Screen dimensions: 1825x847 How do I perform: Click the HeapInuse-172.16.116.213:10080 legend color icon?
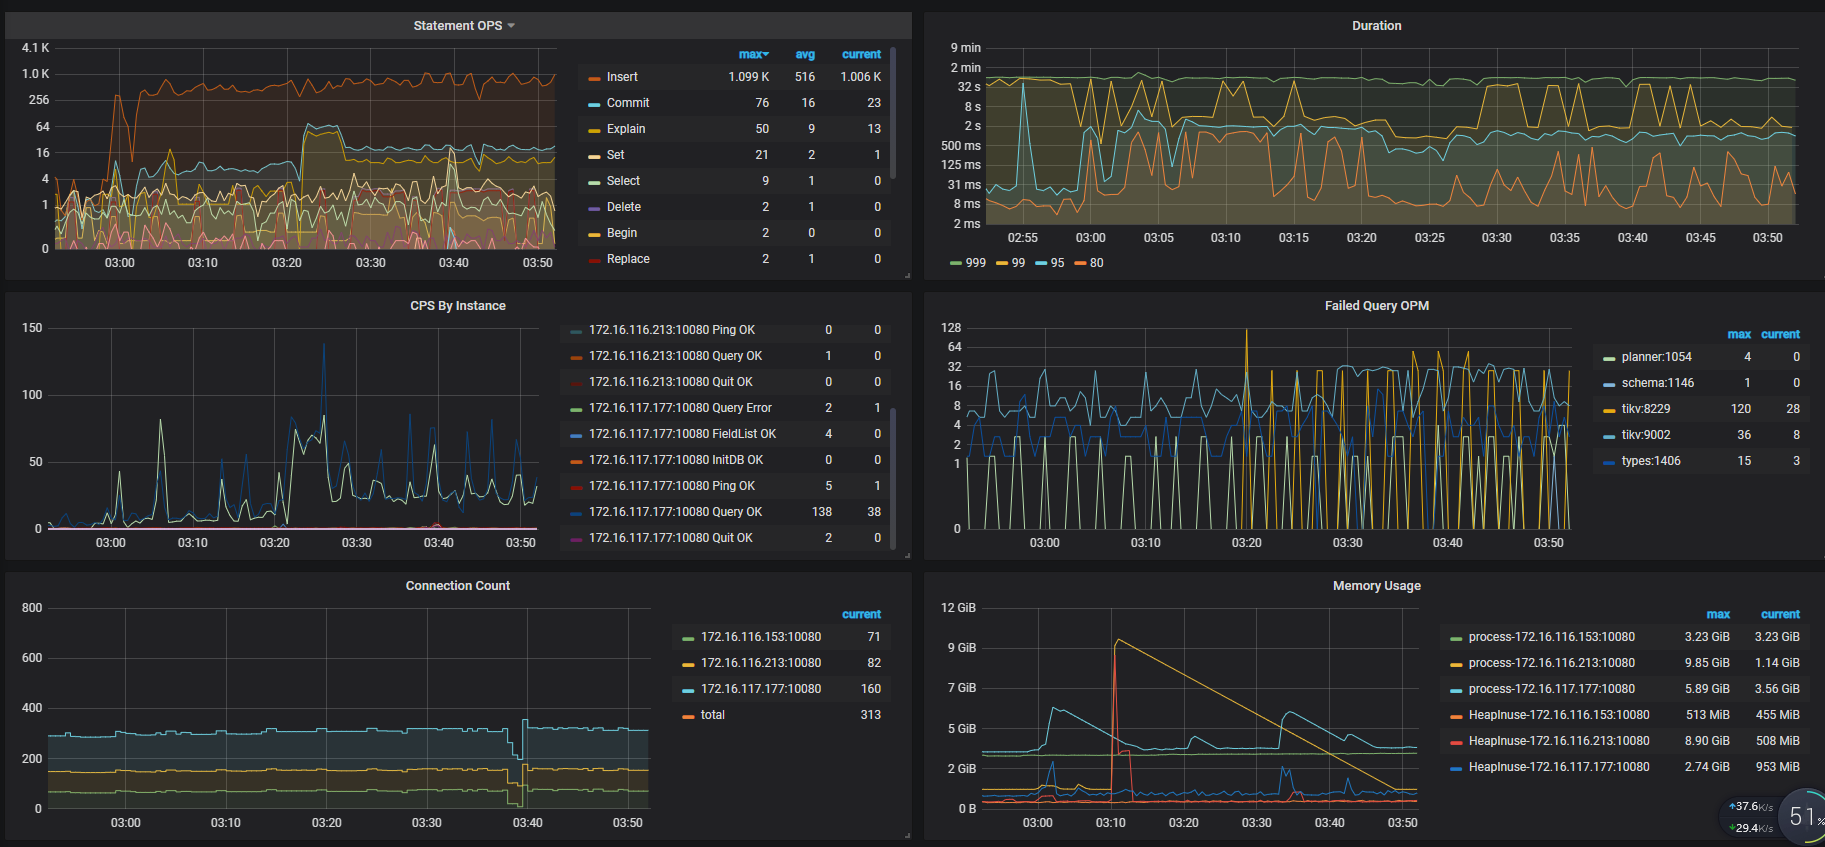1456,742
